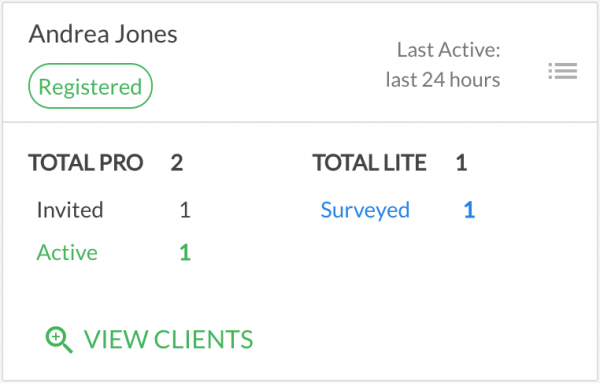Click the TOTAL PRO count 2
Viewport: 600px width, 383px height.
(x=177, y=163)
